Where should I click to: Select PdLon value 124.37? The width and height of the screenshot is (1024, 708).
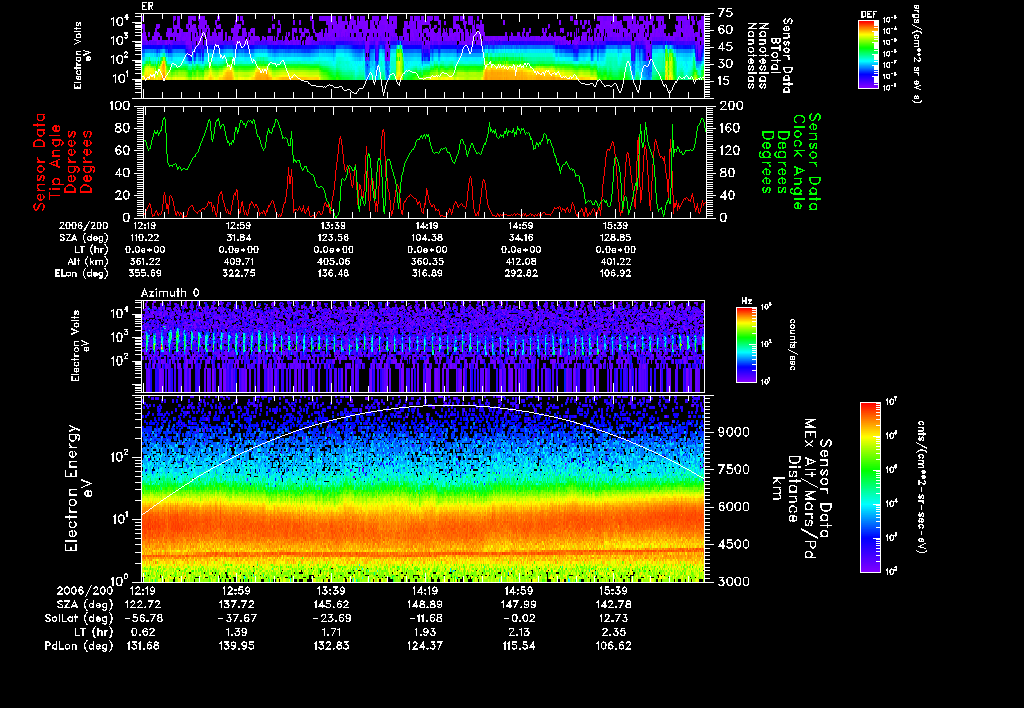[x=425, y=645]
